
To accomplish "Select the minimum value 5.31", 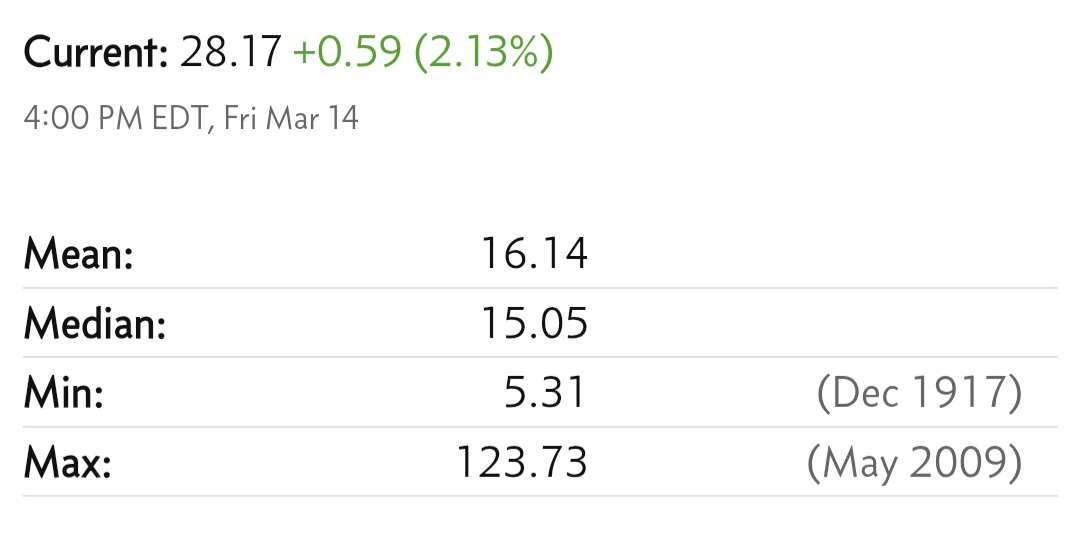I will pyautogui.click(x=545, y=393).
